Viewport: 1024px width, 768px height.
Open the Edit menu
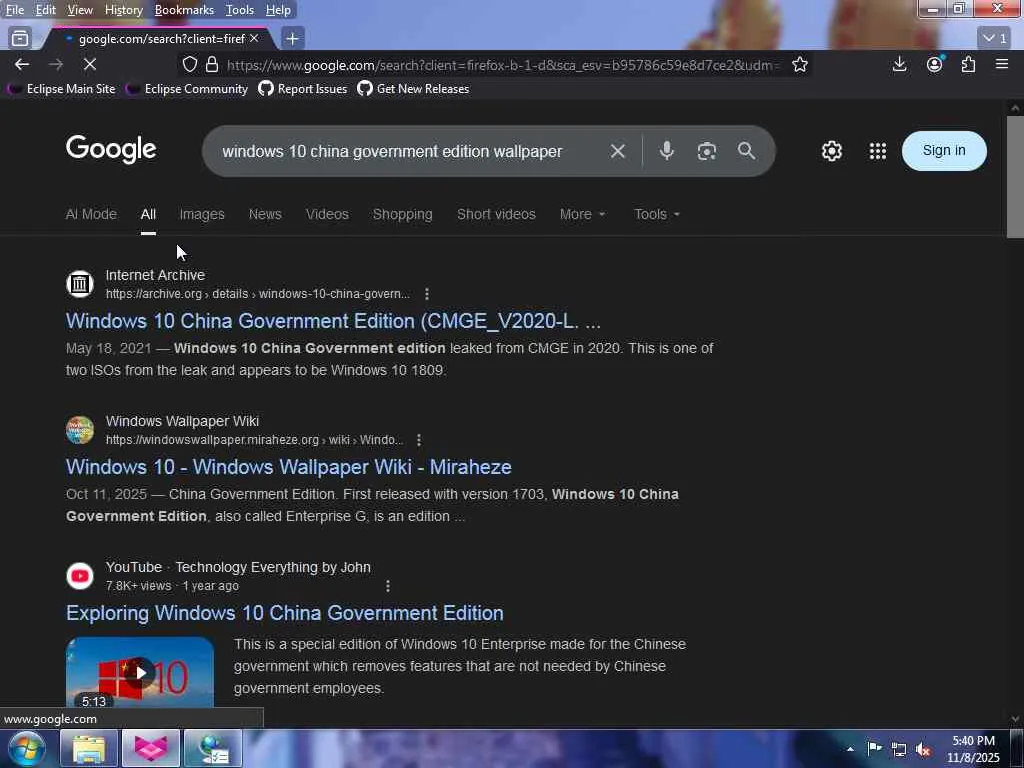[x=45, y=10]
